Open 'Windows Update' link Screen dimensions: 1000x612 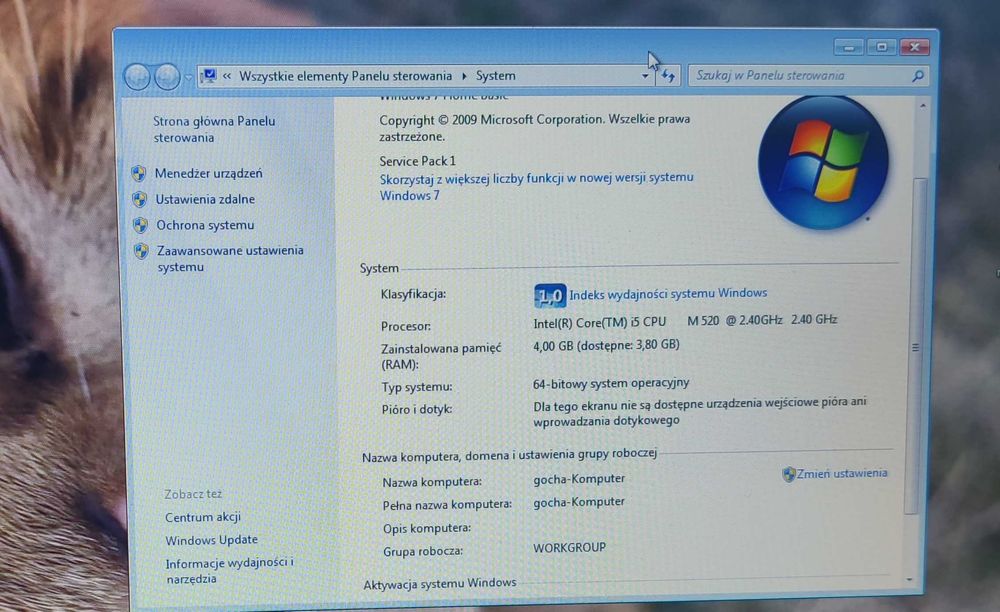click(212, 540)
